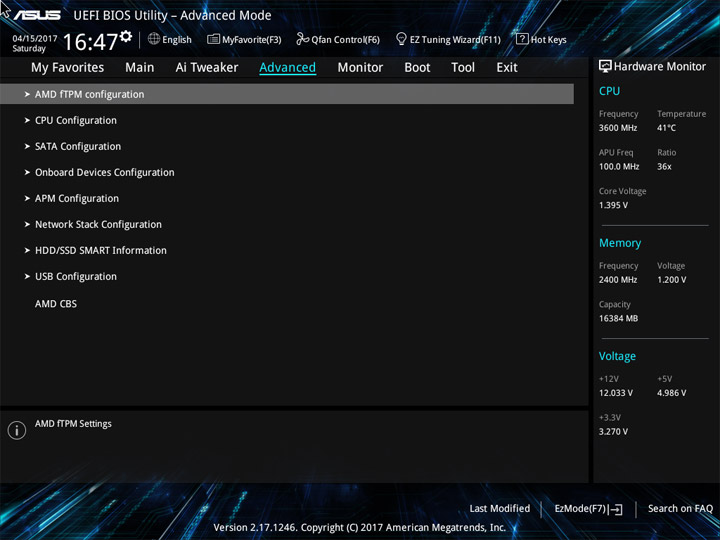720x540 pixels.
Task: Click the Hardware Monitor display icon
Action: 605,67
